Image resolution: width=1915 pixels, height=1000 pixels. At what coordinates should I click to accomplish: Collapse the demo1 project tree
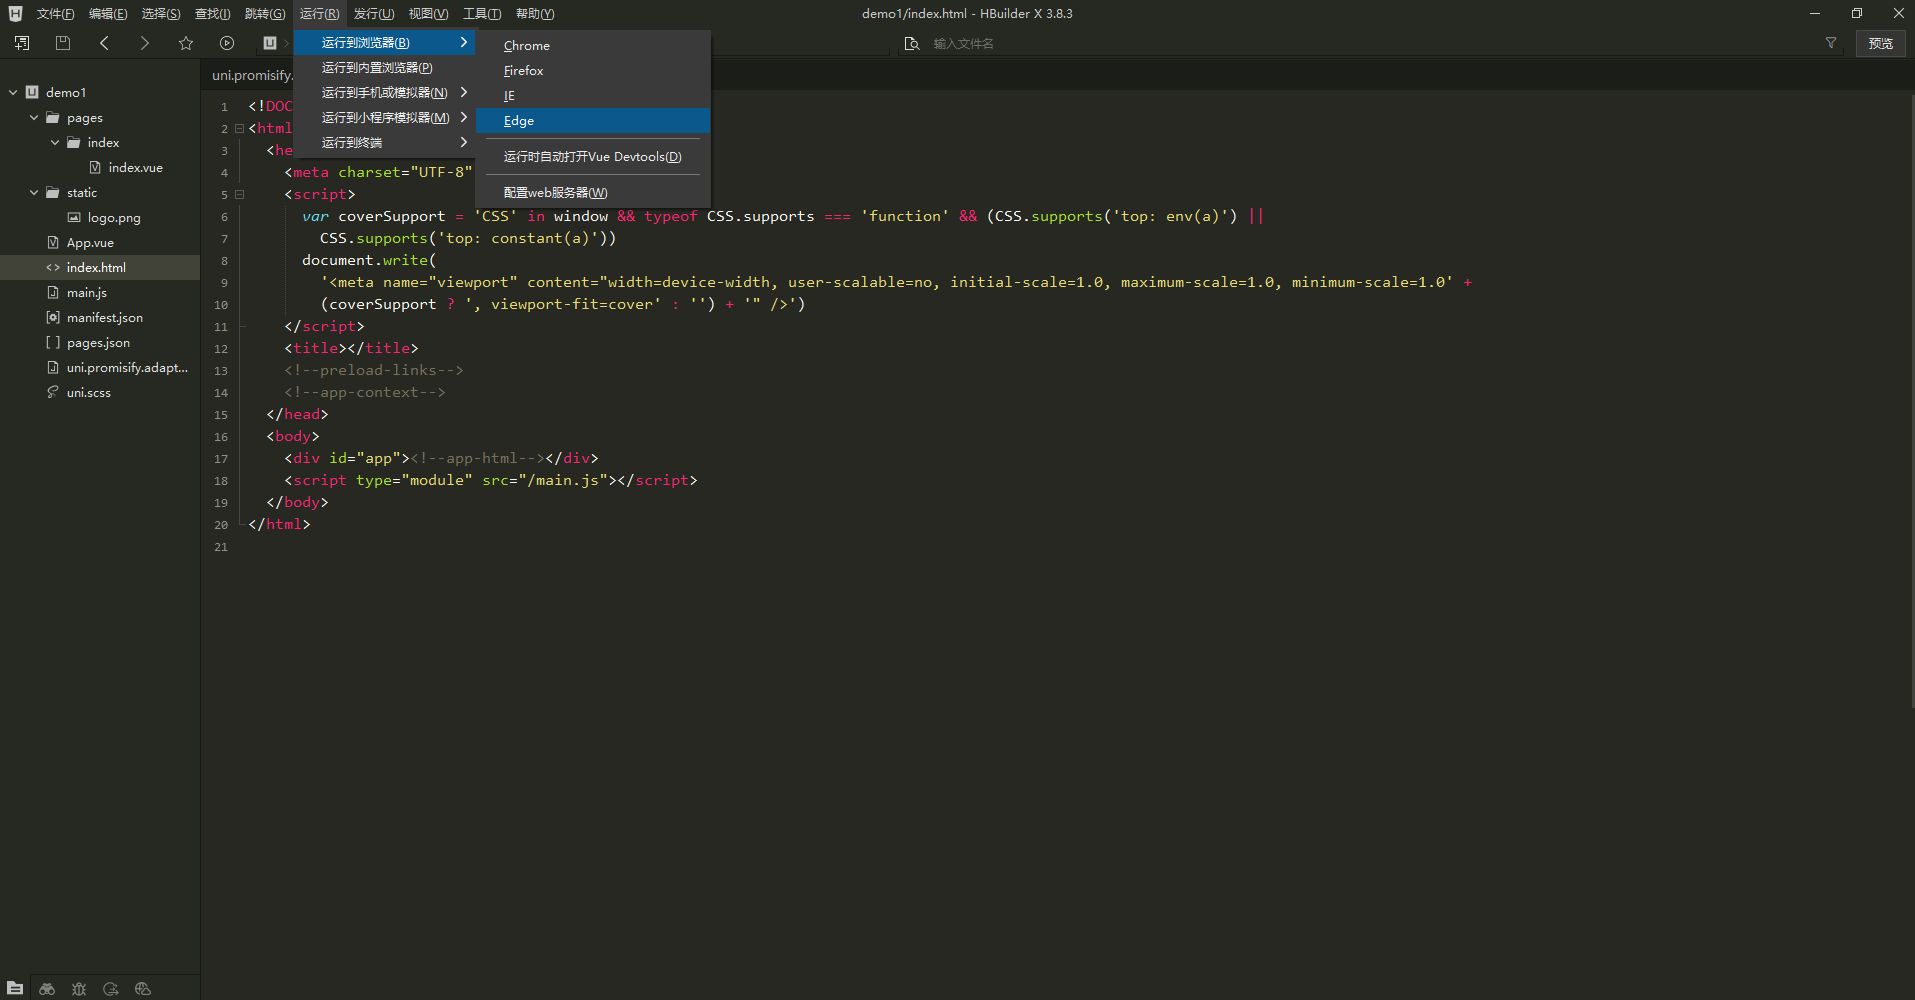(13, 92)
